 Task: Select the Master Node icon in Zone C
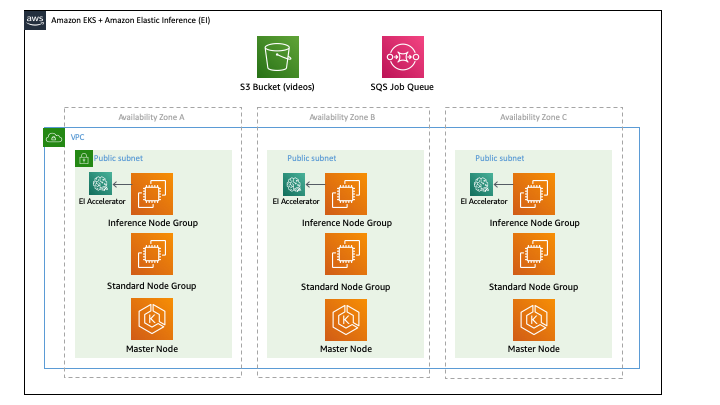click(x=534, y=320)
